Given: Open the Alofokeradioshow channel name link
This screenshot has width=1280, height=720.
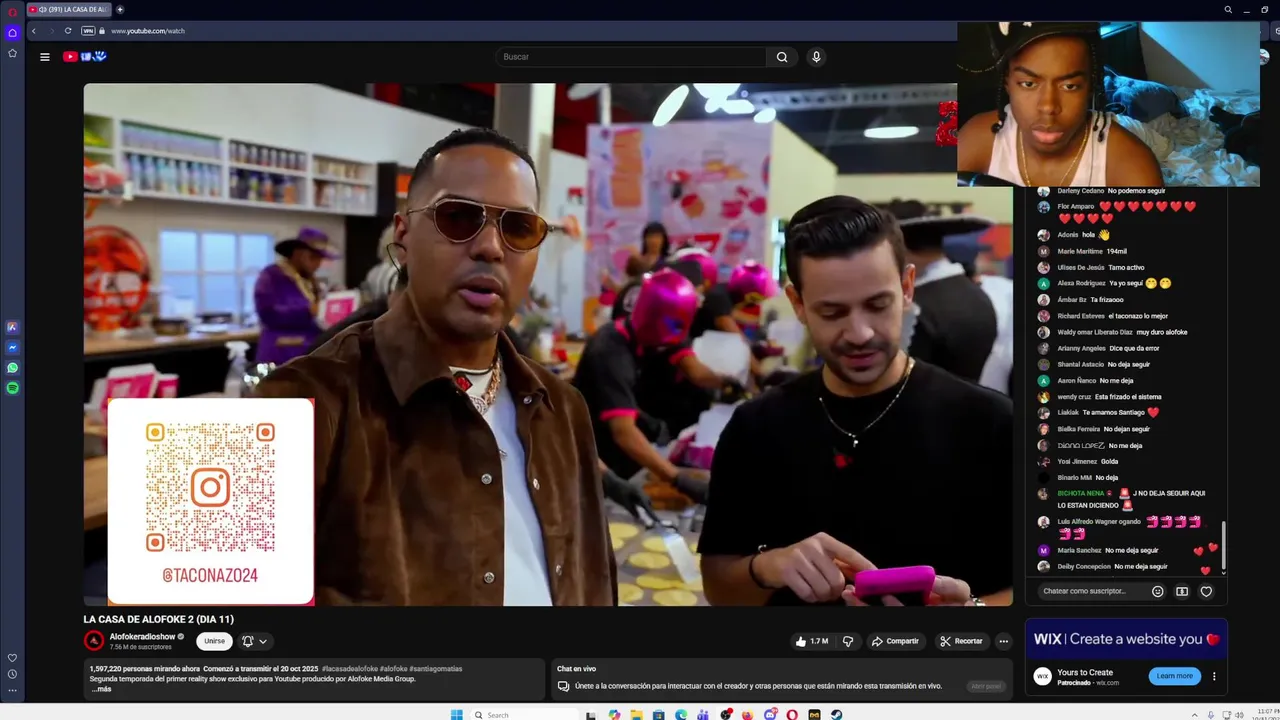Looking at the screenshot, I should 142,636.
